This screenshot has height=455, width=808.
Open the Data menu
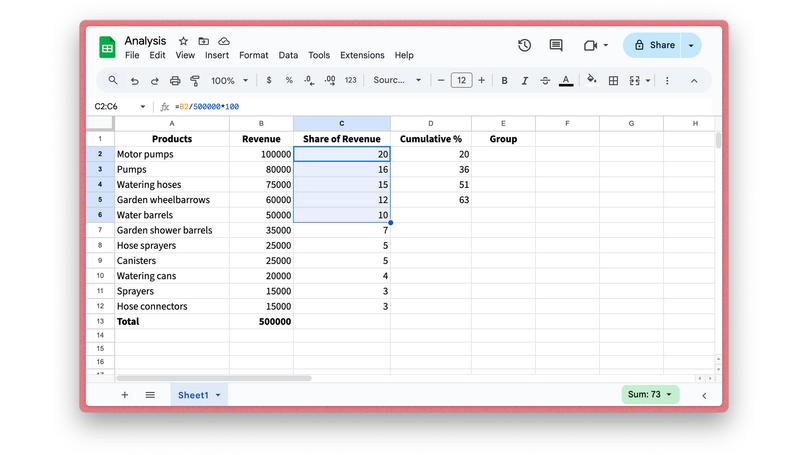288,55
